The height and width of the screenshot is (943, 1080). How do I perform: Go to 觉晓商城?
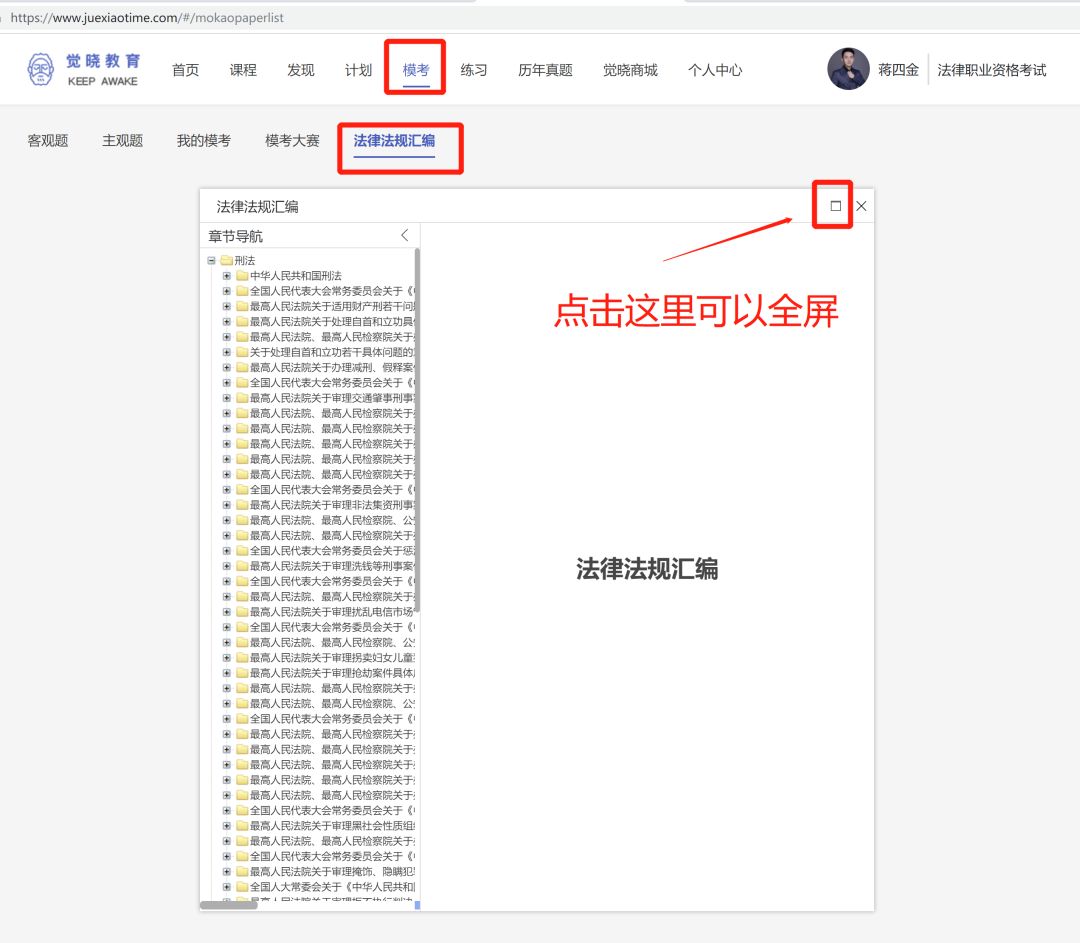click(x=630, y=71)
